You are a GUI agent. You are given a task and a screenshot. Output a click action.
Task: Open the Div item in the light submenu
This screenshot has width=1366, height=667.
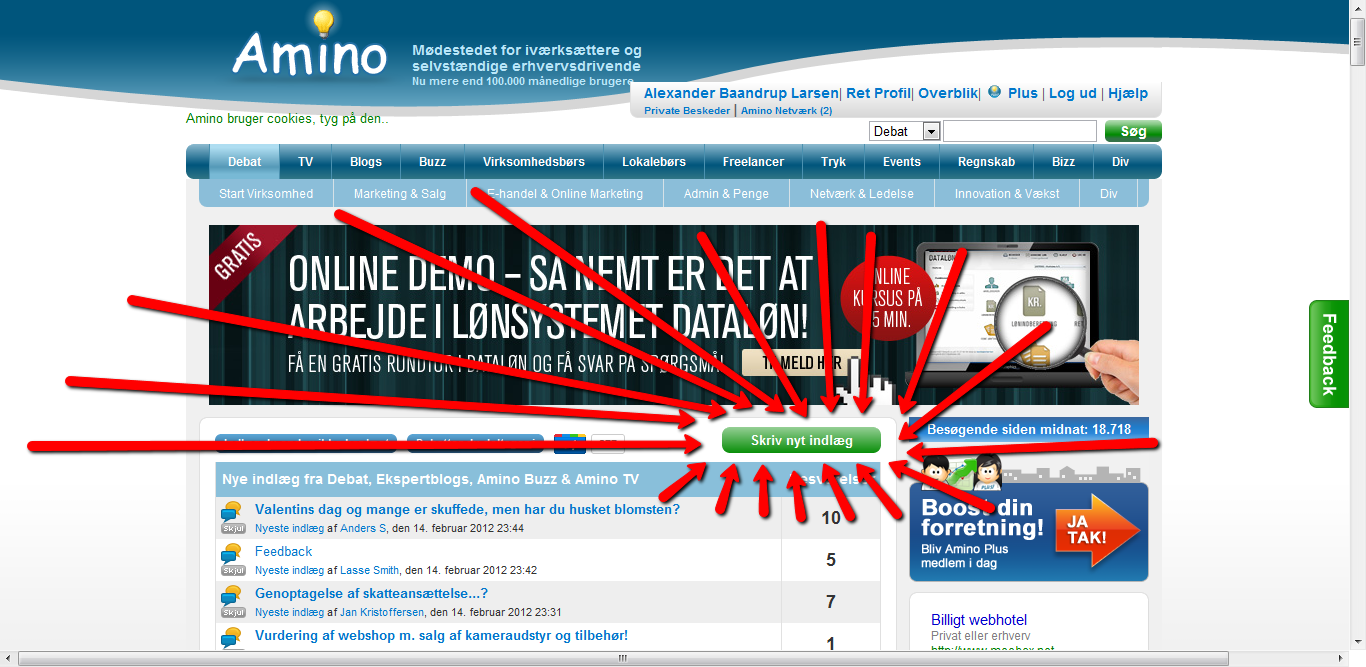coord(1109,193)
